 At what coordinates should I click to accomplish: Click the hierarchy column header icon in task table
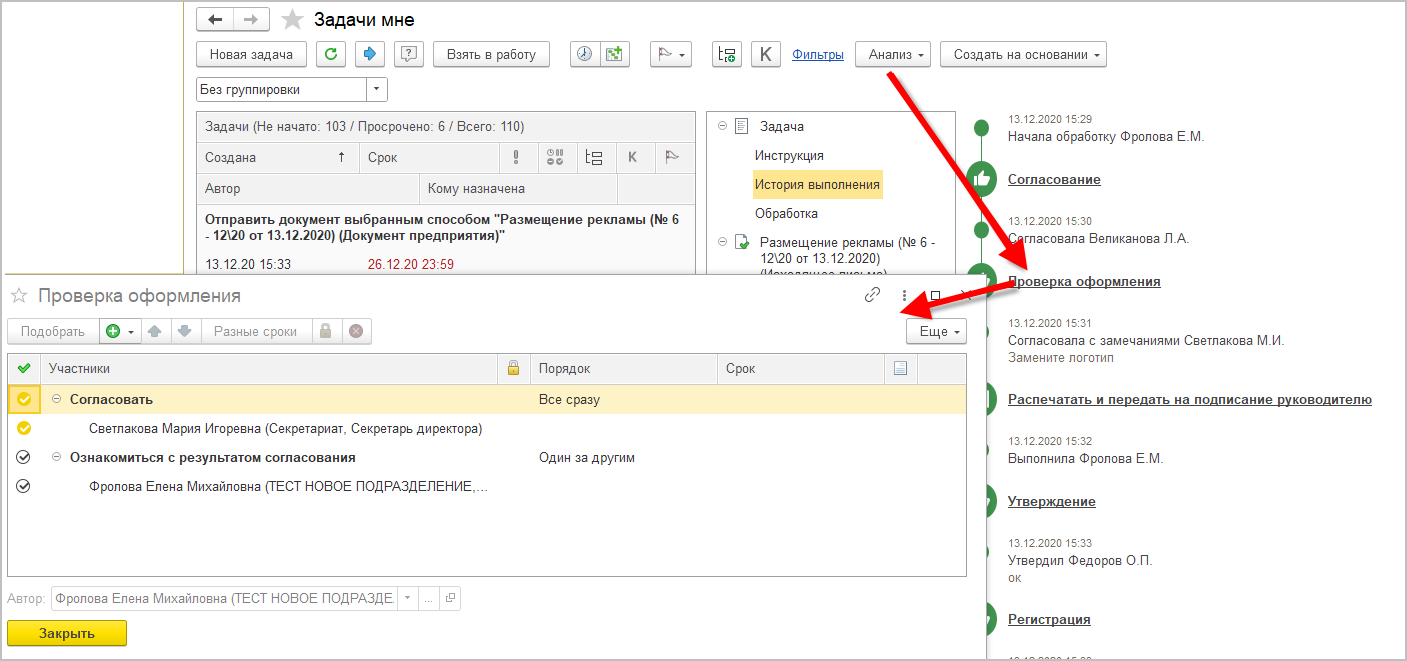click(x=594, y=157)
